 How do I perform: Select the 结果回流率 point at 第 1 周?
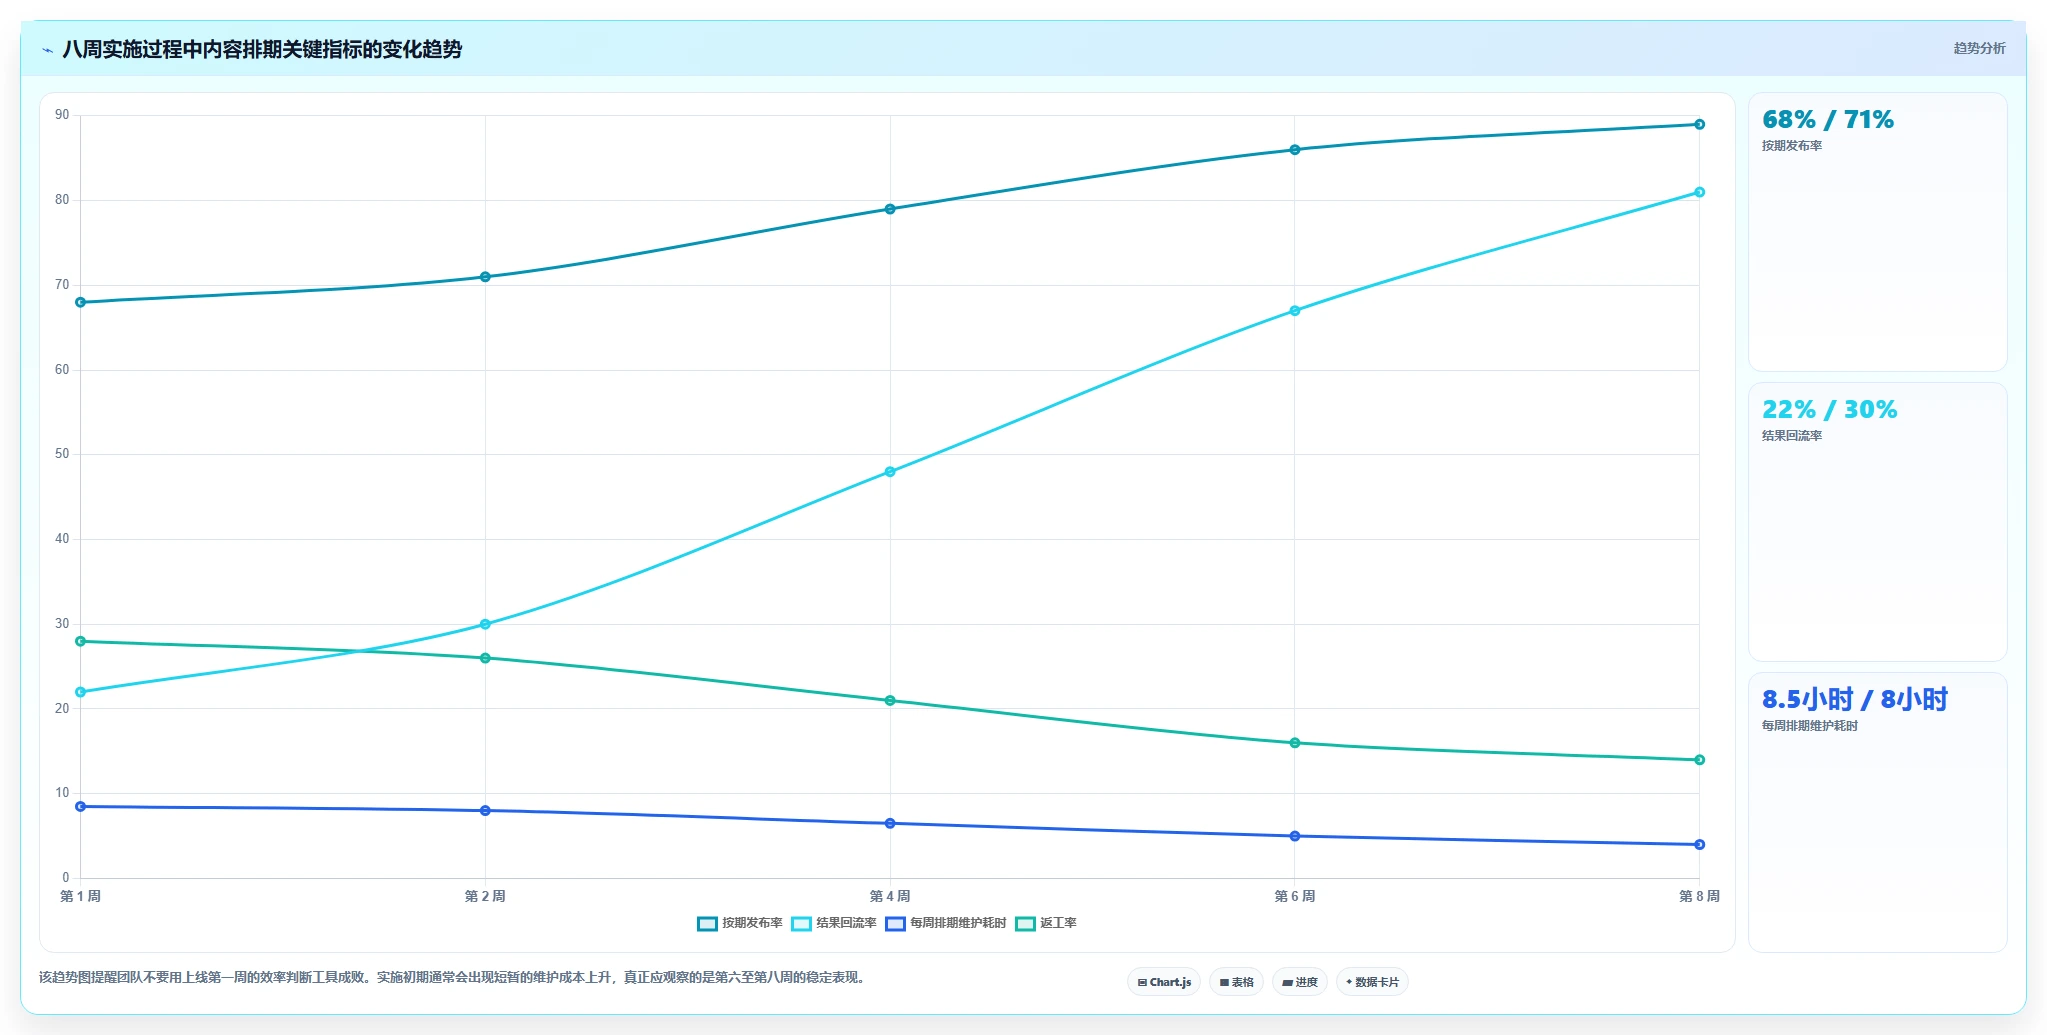[81, 692]
